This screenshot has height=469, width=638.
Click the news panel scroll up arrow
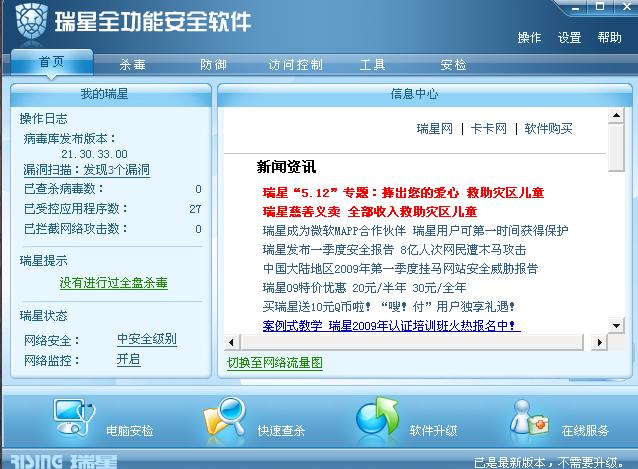point(616,116)
